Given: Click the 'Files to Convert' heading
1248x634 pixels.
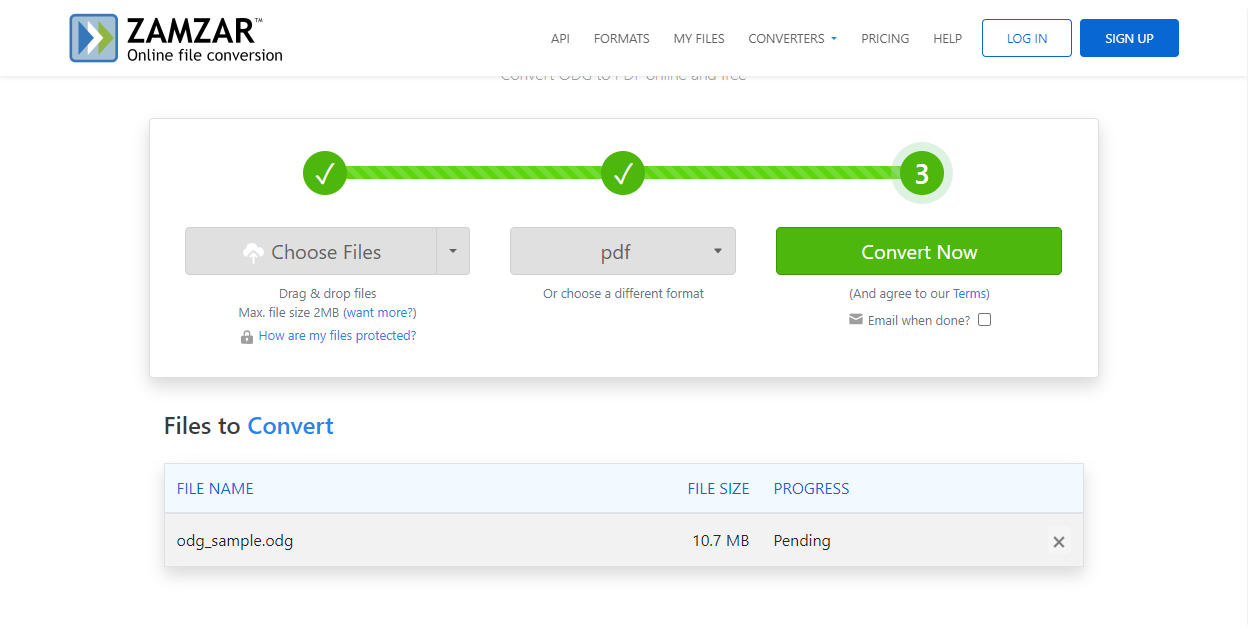Looking at the screenshot, I should point(249,426).
